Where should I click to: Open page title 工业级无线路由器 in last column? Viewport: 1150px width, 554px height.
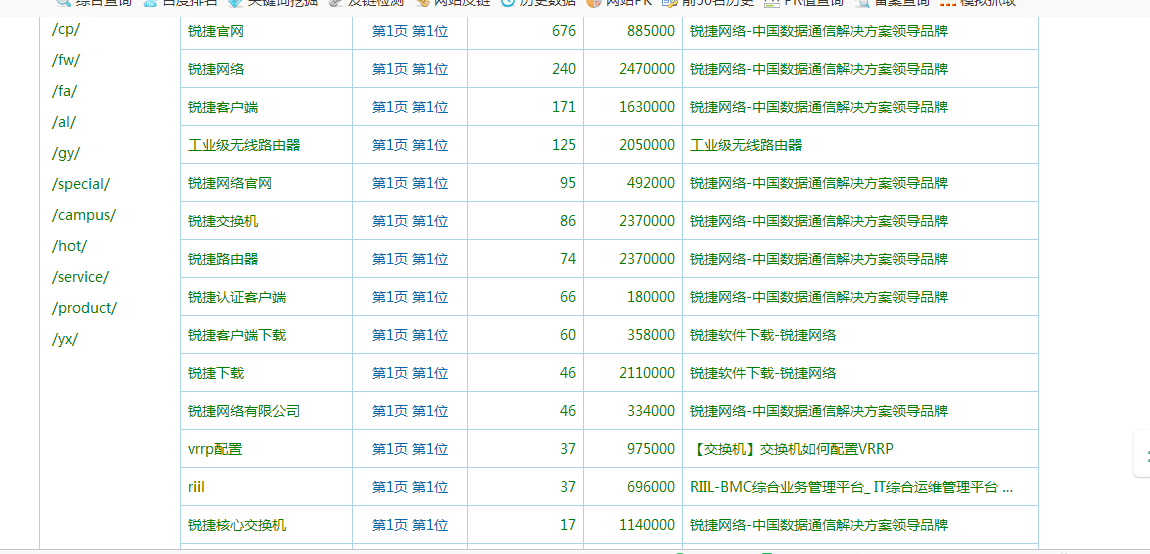(746, 145)
